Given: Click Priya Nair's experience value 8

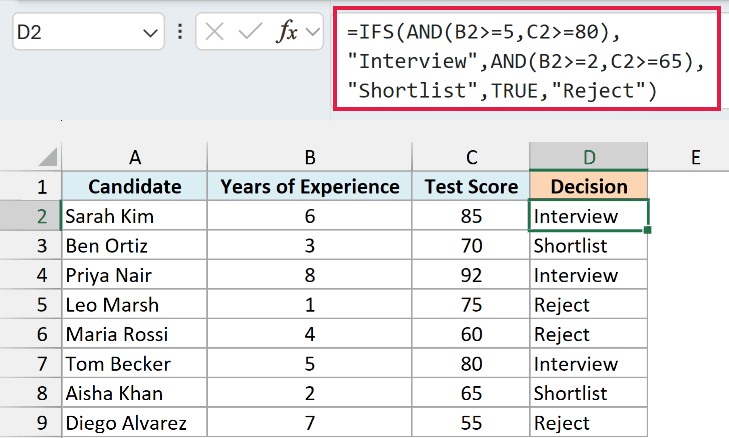Looking at the screenshot, I should (310, 275).
